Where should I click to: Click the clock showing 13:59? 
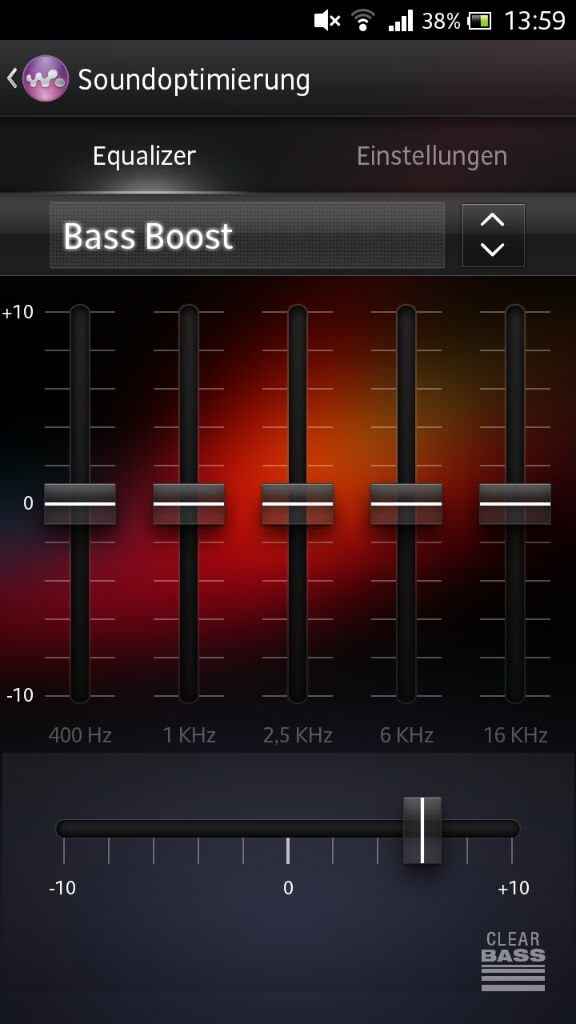(535, 21)
